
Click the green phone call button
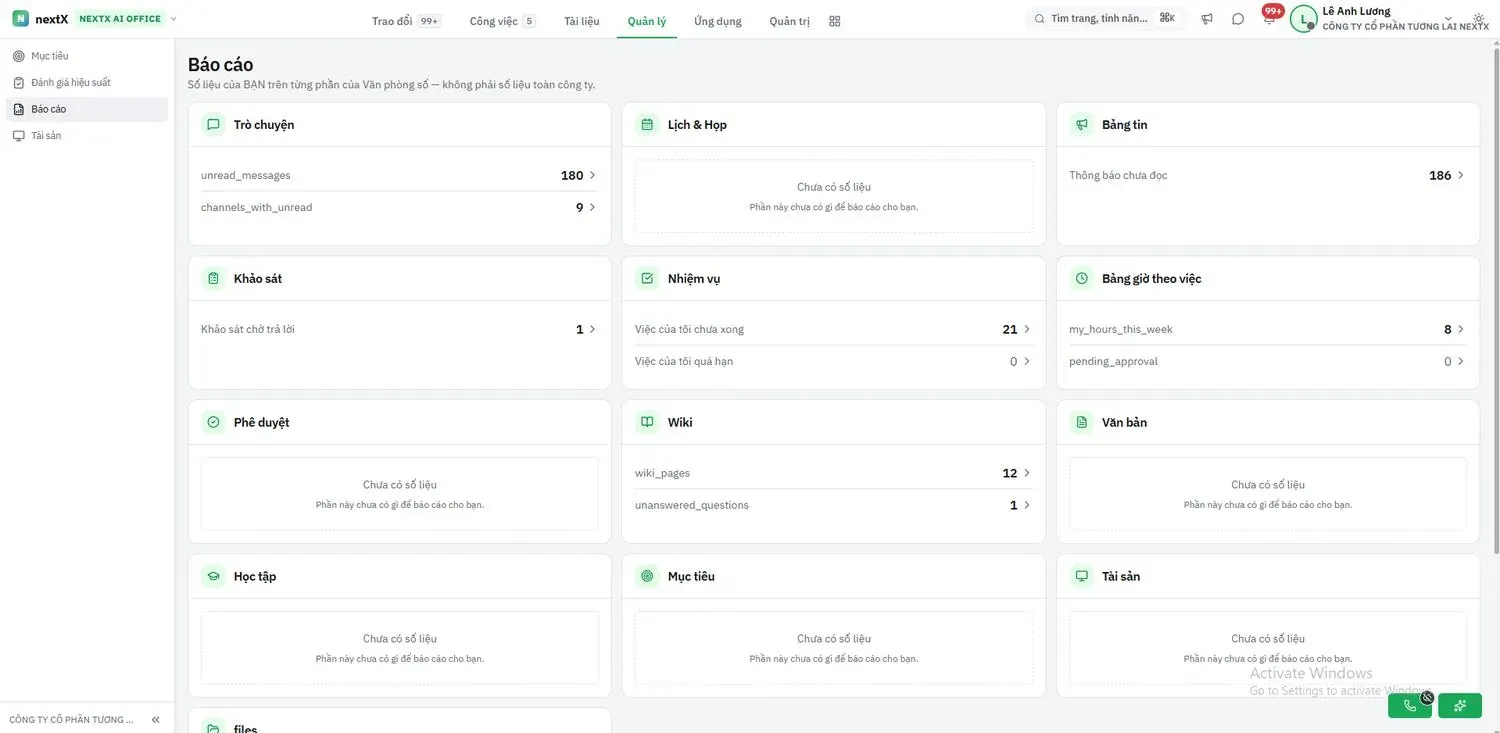pyautogui.click(x=1410, y=705)
